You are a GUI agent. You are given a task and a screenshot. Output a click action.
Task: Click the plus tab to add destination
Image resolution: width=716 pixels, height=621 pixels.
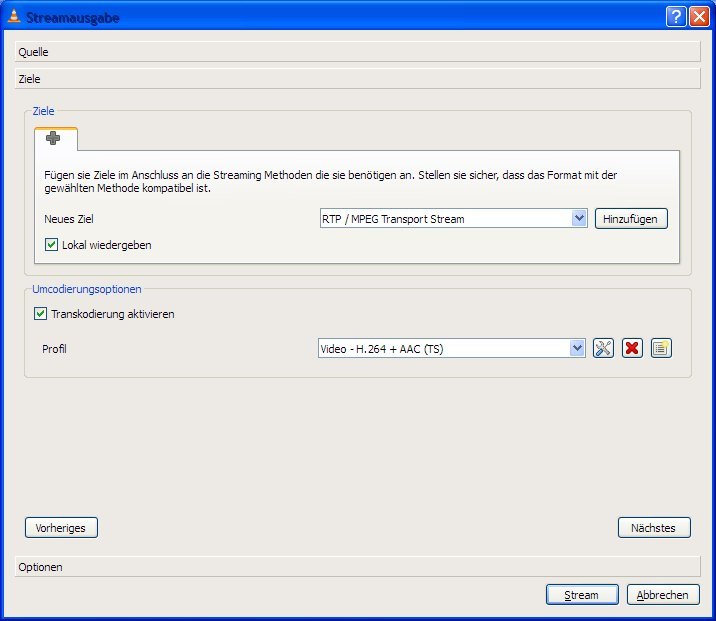[55, 138]
